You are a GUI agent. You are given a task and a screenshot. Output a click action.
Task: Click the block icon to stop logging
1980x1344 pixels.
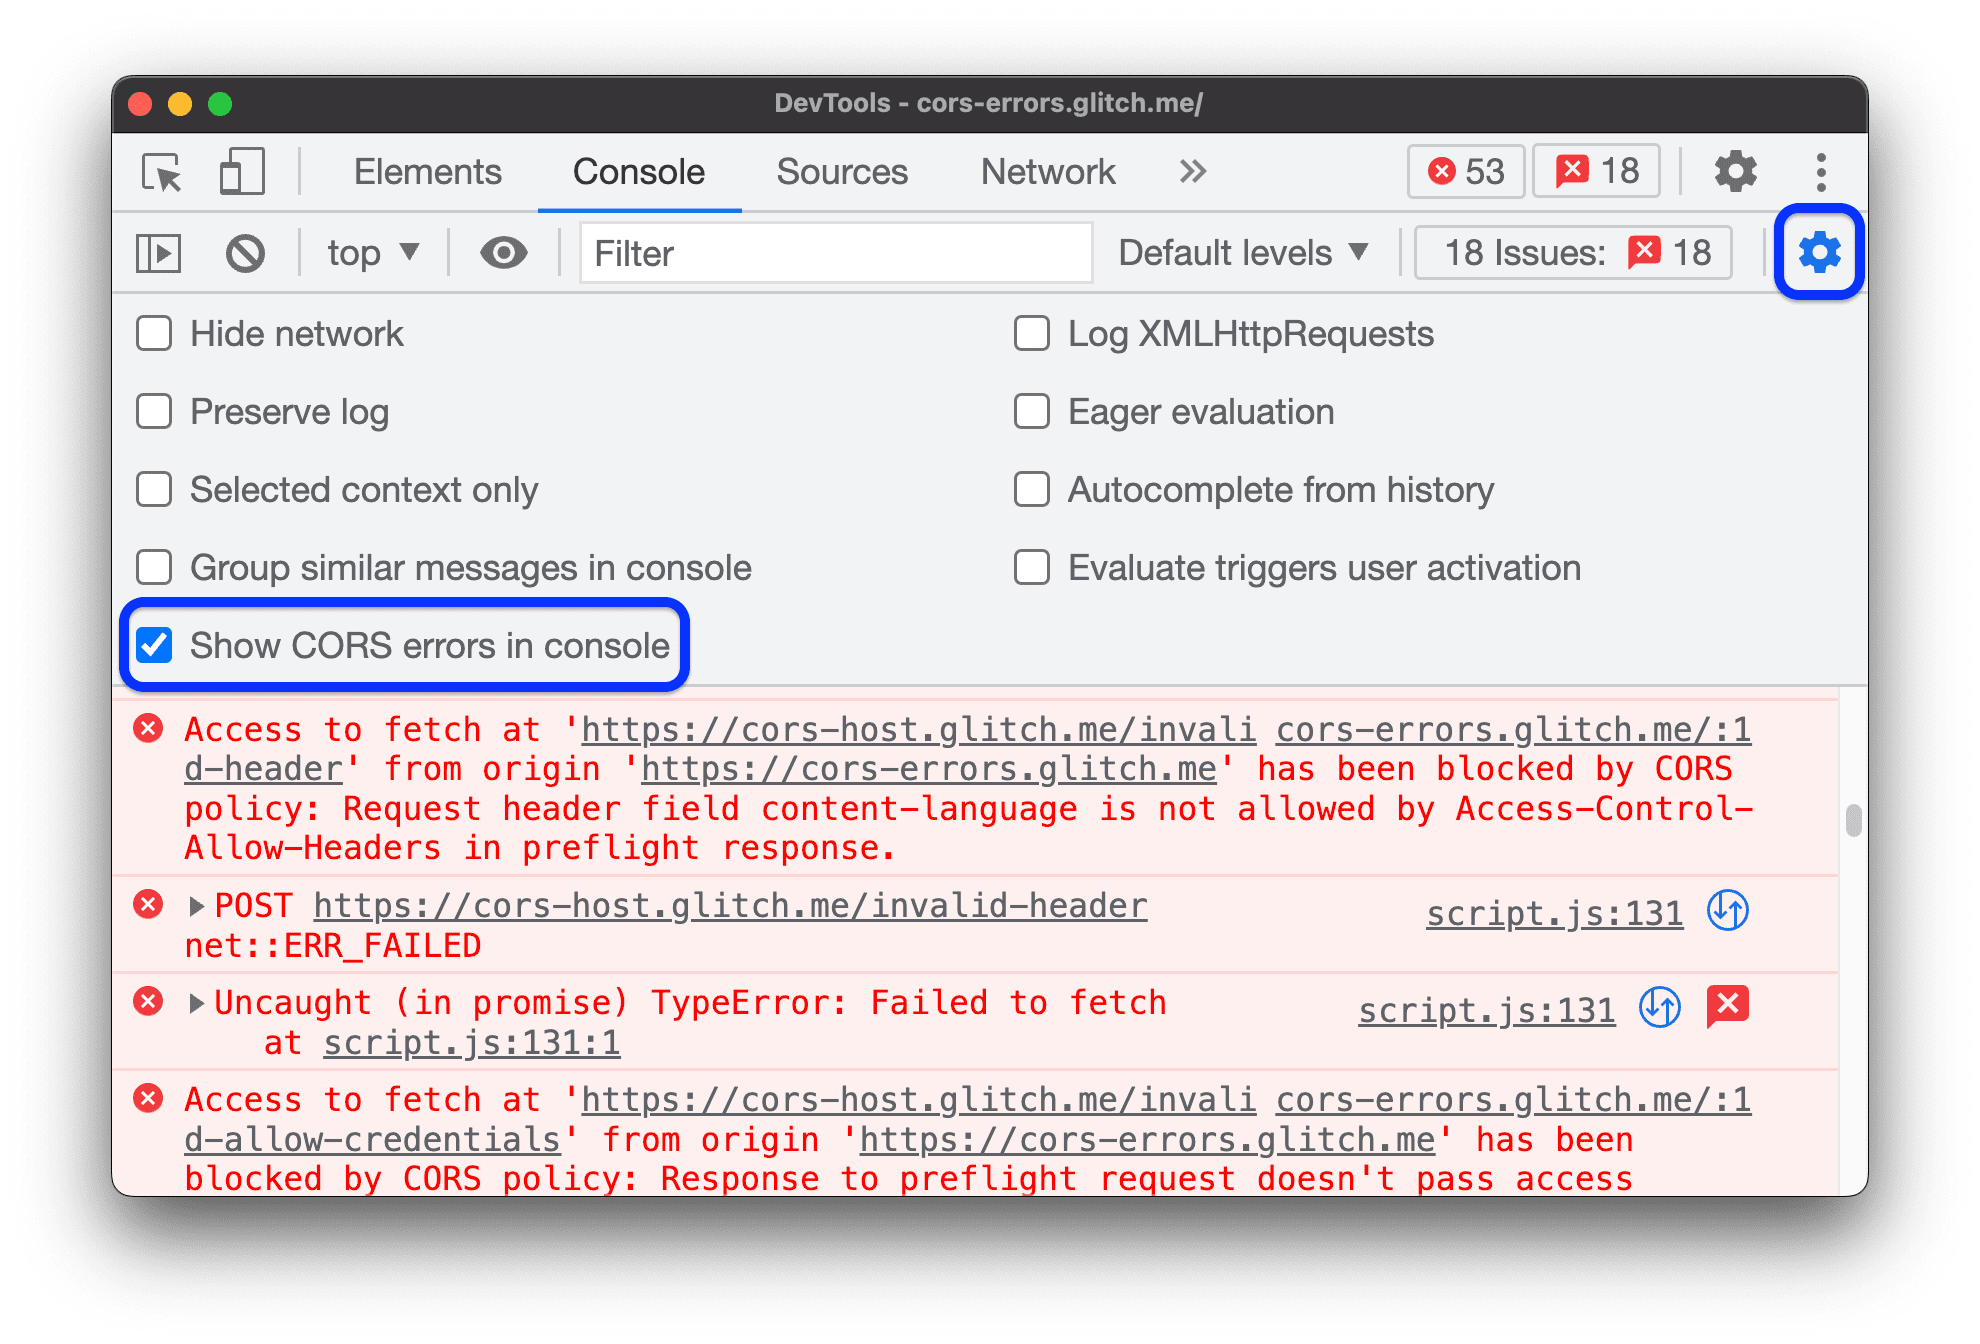[x=248, y=252]
